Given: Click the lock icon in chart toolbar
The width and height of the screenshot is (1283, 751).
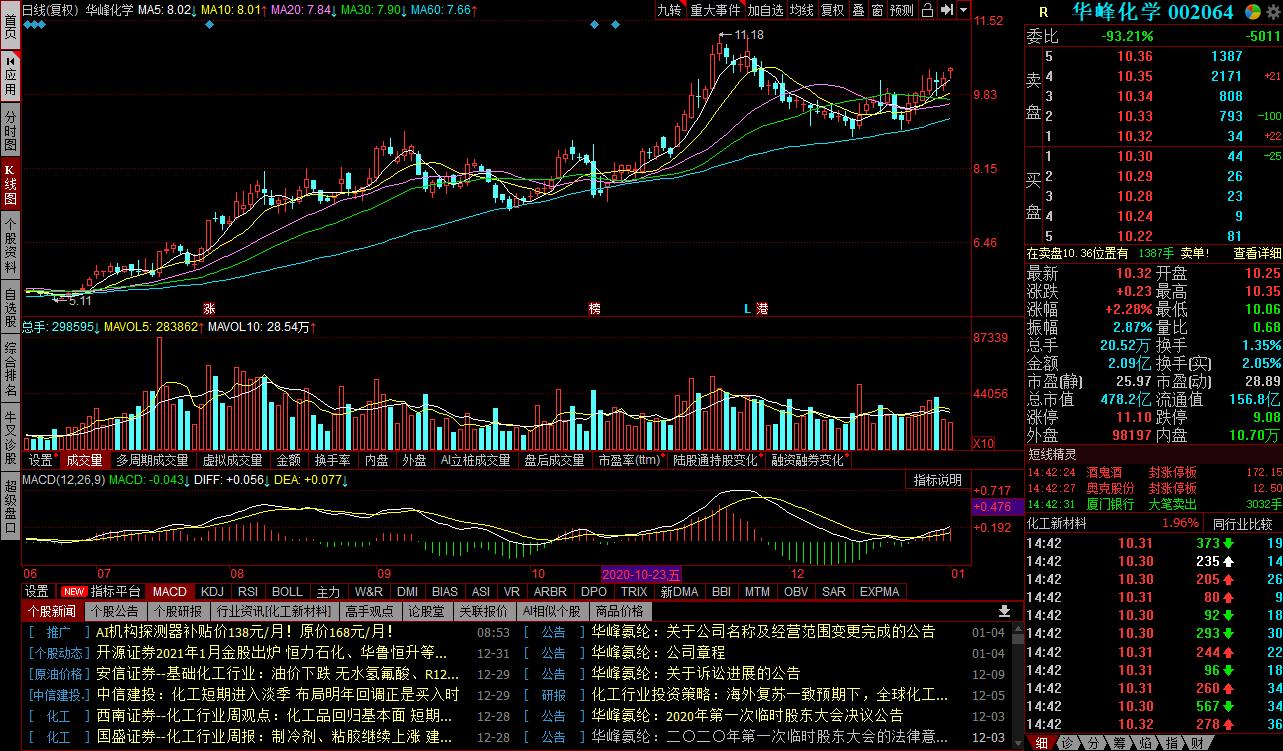Looking at the screenshot, I should pos(927,10).
